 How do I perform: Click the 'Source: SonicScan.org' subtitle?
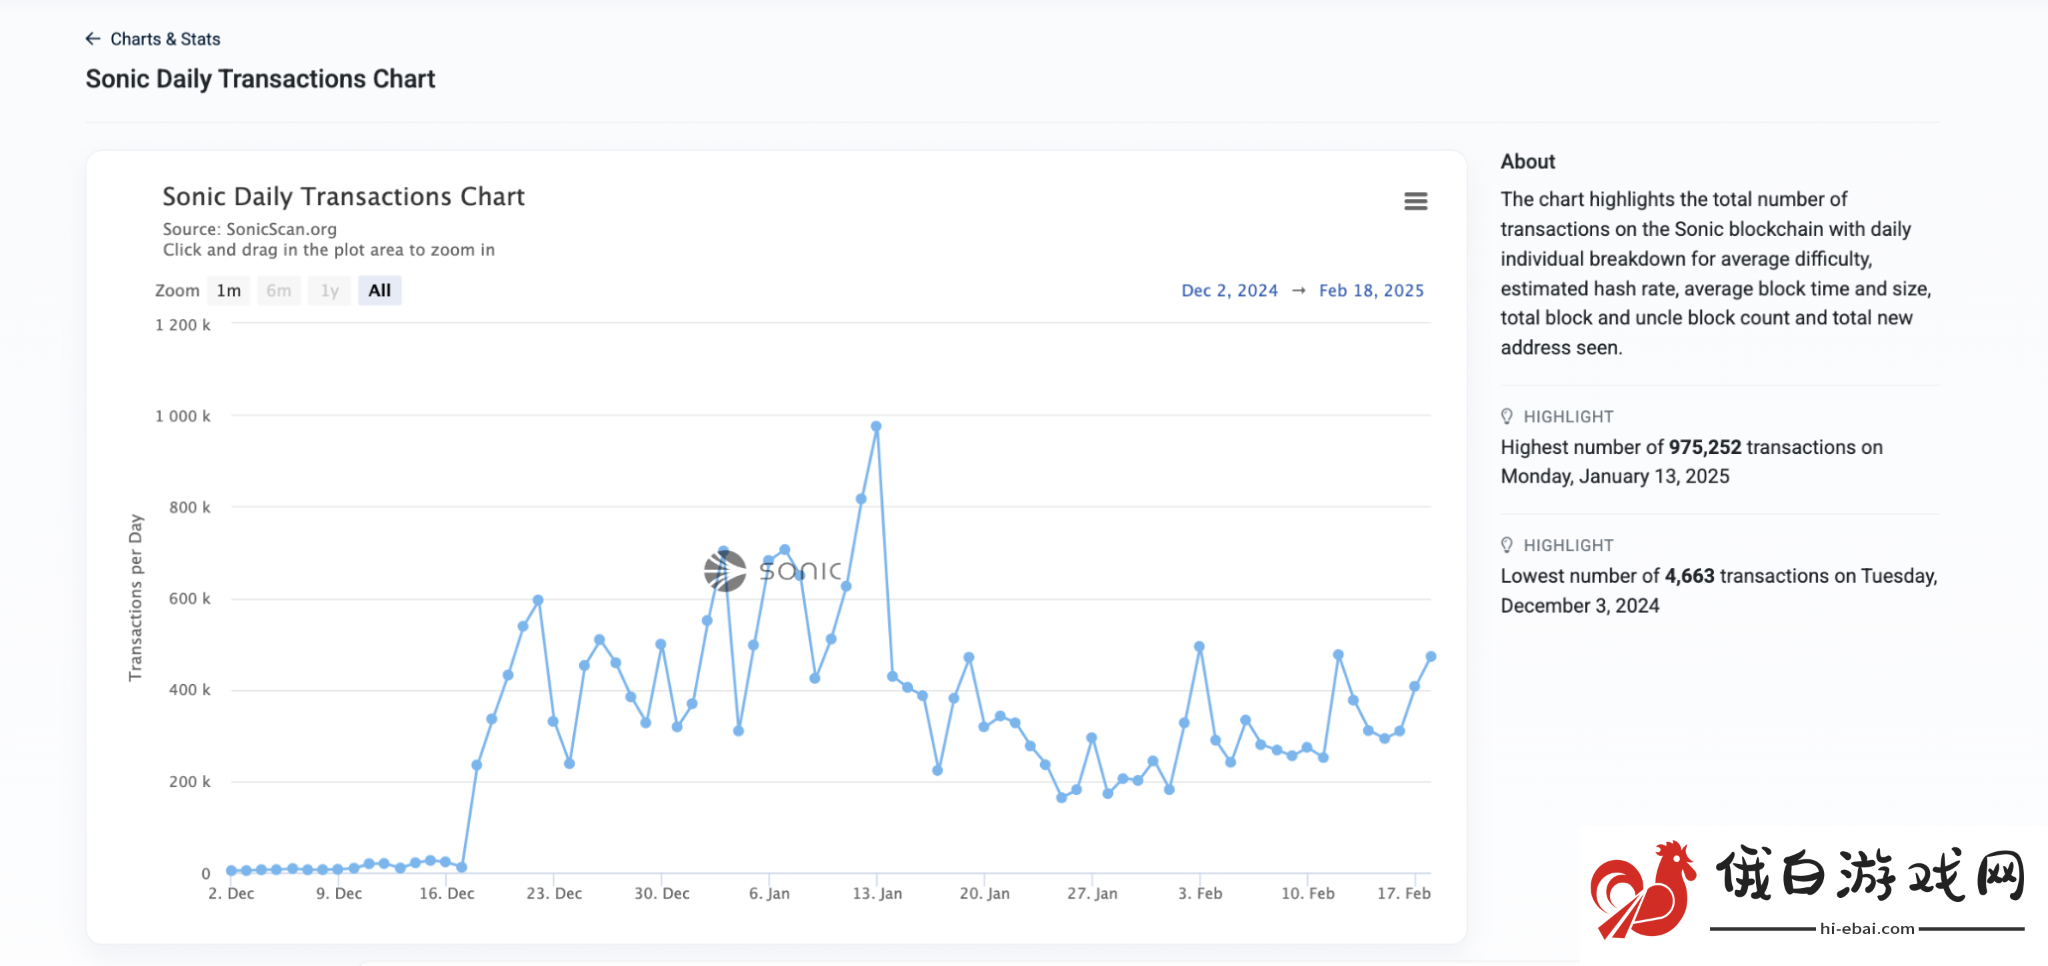pyautogui.click(x=250, y=229)
